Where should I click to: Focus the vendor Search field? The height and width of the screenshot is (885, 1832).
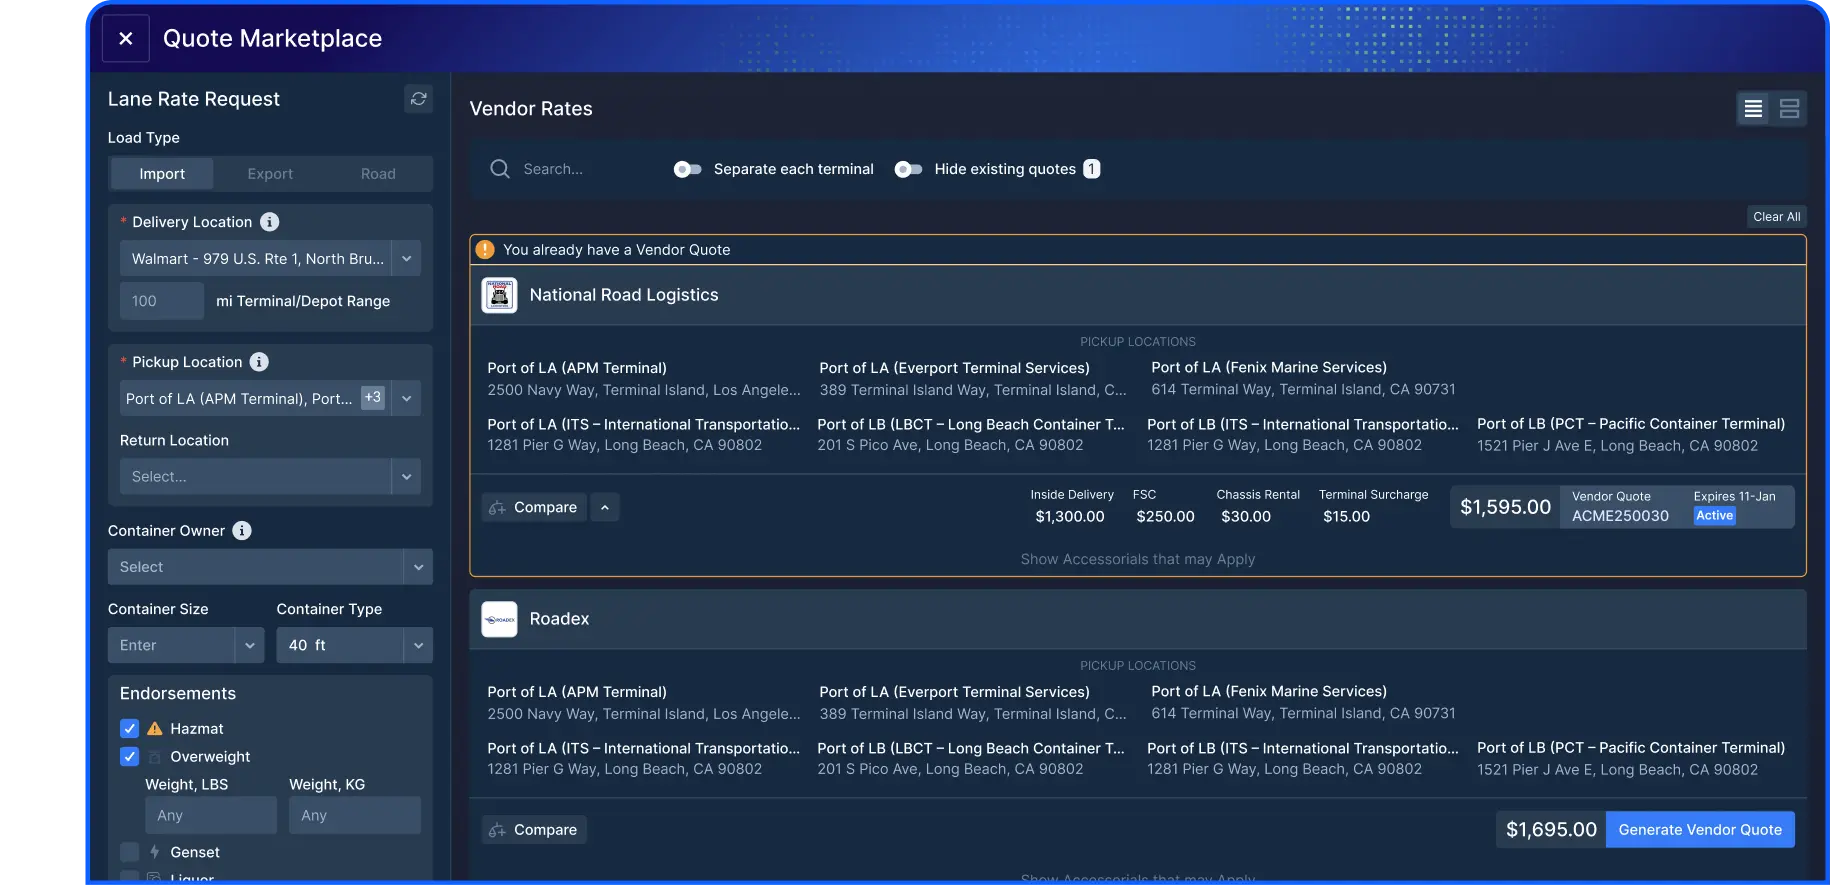(x=553, y=169)
